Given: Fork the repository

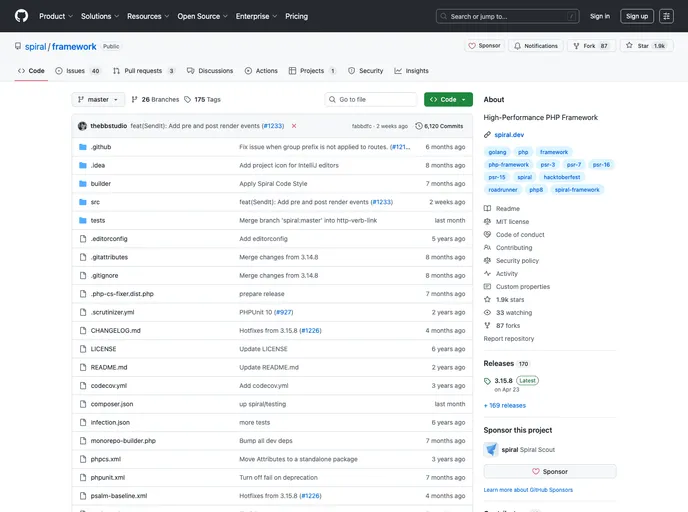Looking at the screenshot, I should pos(591,46).
